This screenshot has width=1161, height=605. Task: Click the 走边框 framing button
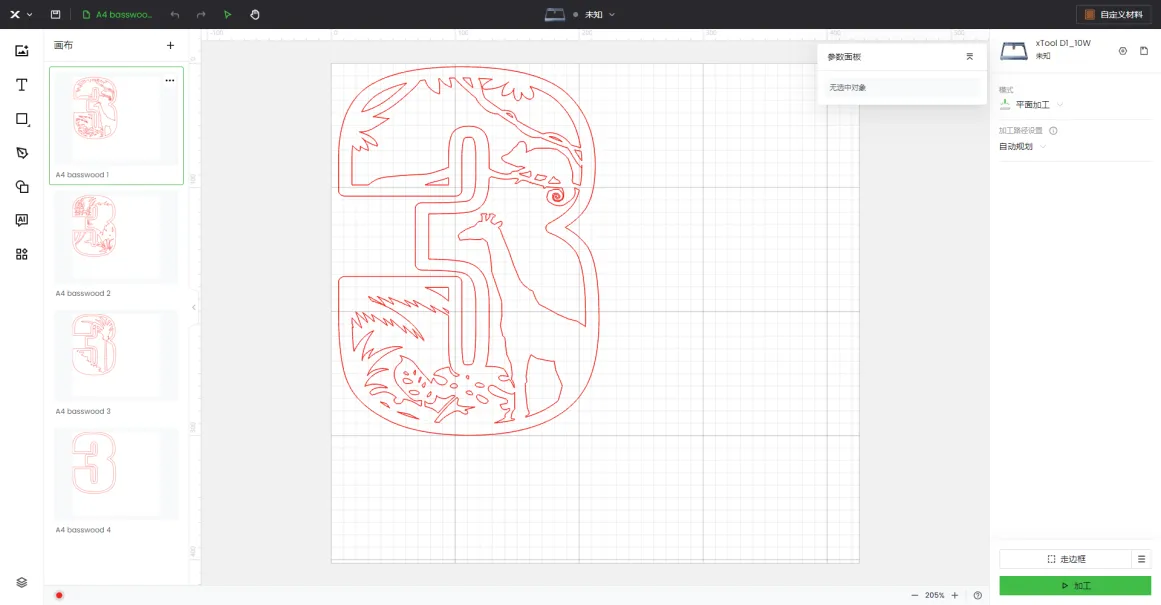(1066, 559)
